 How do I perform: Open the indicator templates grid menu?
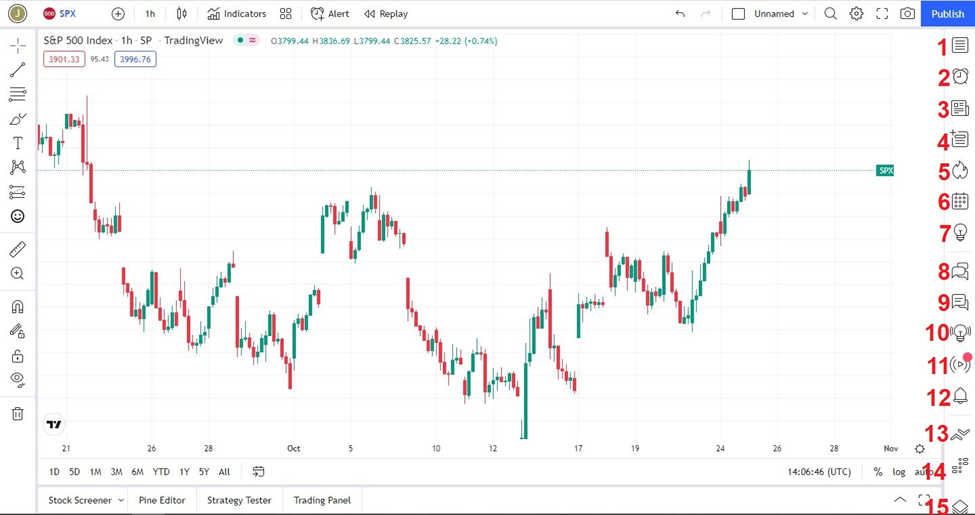[x=285, y=14]
